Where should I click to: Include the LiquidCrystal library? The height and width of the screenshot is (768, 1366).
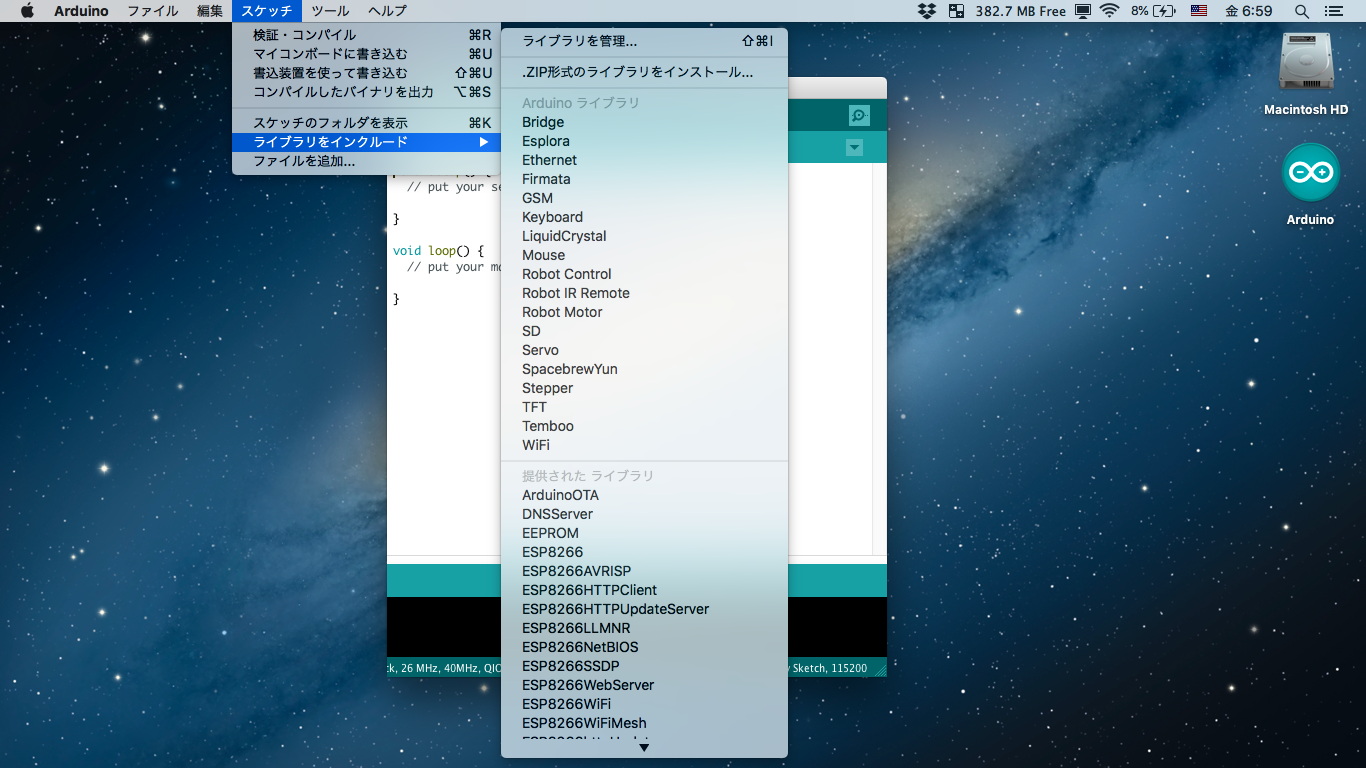tap(644, 236)
